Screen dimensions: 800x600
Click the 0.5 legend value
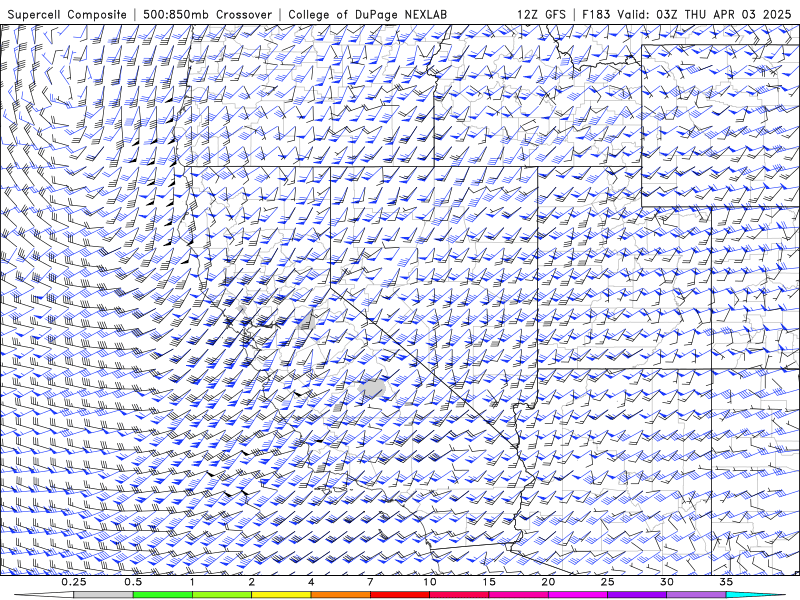click(x=133, y=582)
